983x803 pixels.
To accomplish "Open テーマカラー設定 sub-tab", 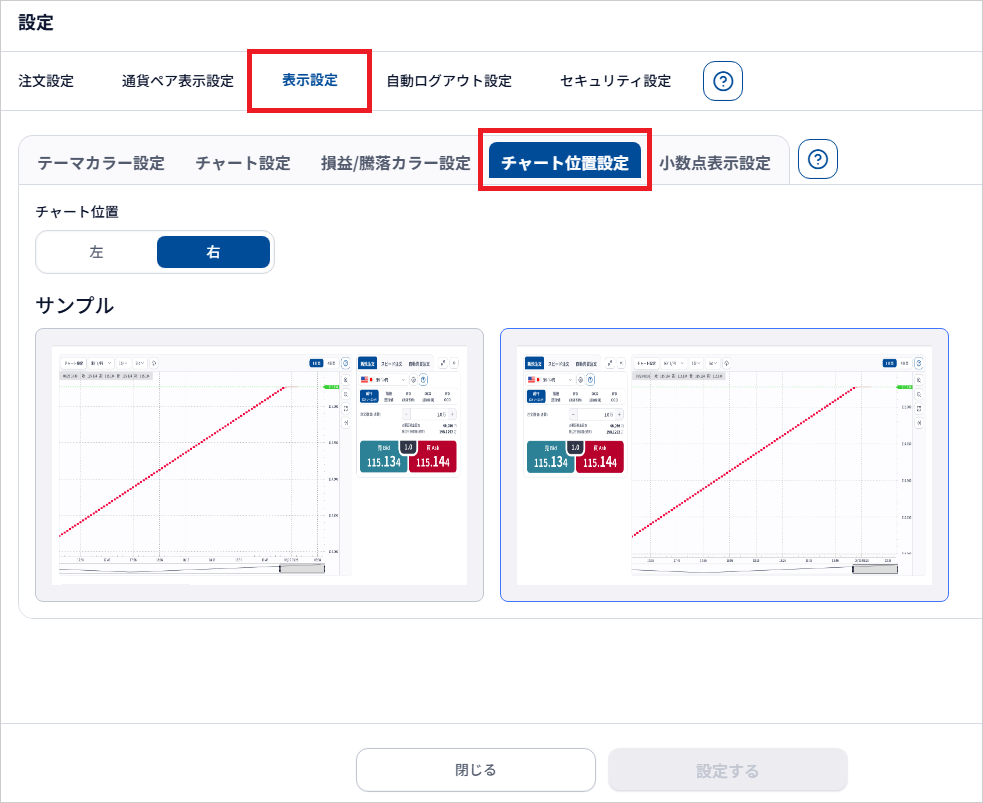I will tap(101, 163).
